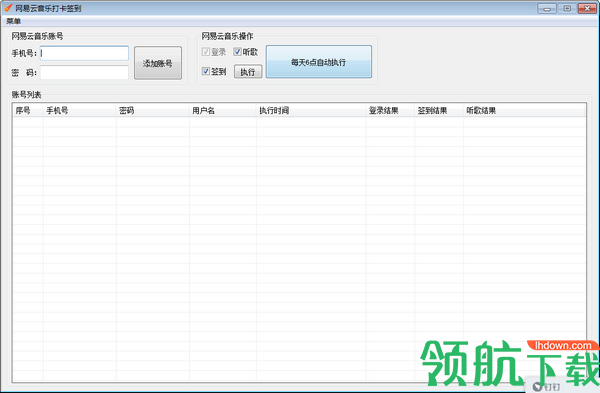Click the 每天6点自动执行 button

pyautogui.click(x=318, y=62)
